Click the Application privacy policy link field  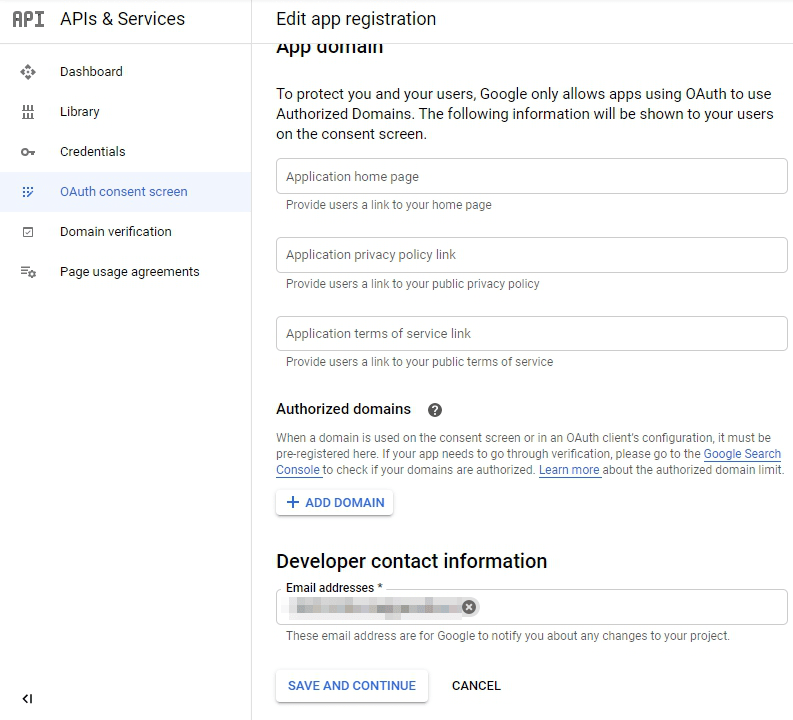[x=531, y=255]
